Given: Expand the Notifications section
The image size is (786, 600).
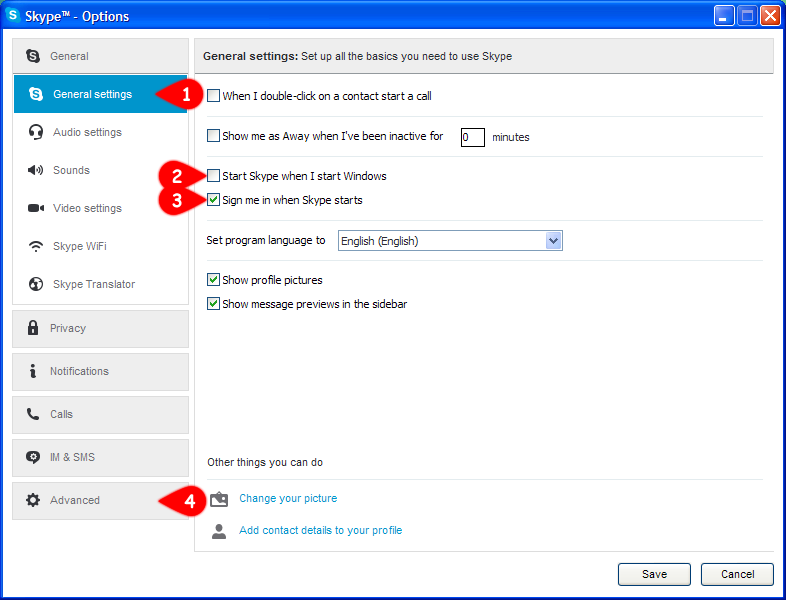Looking at the screenshot, I should (x=100, y=371).
